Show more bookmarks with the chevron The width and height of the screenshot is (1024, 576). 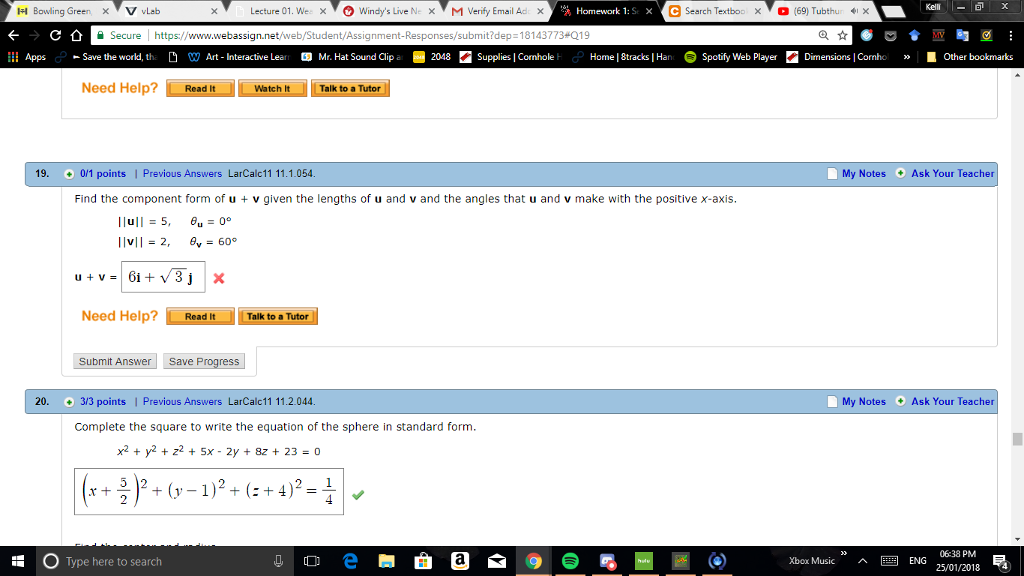pos(906,57)
